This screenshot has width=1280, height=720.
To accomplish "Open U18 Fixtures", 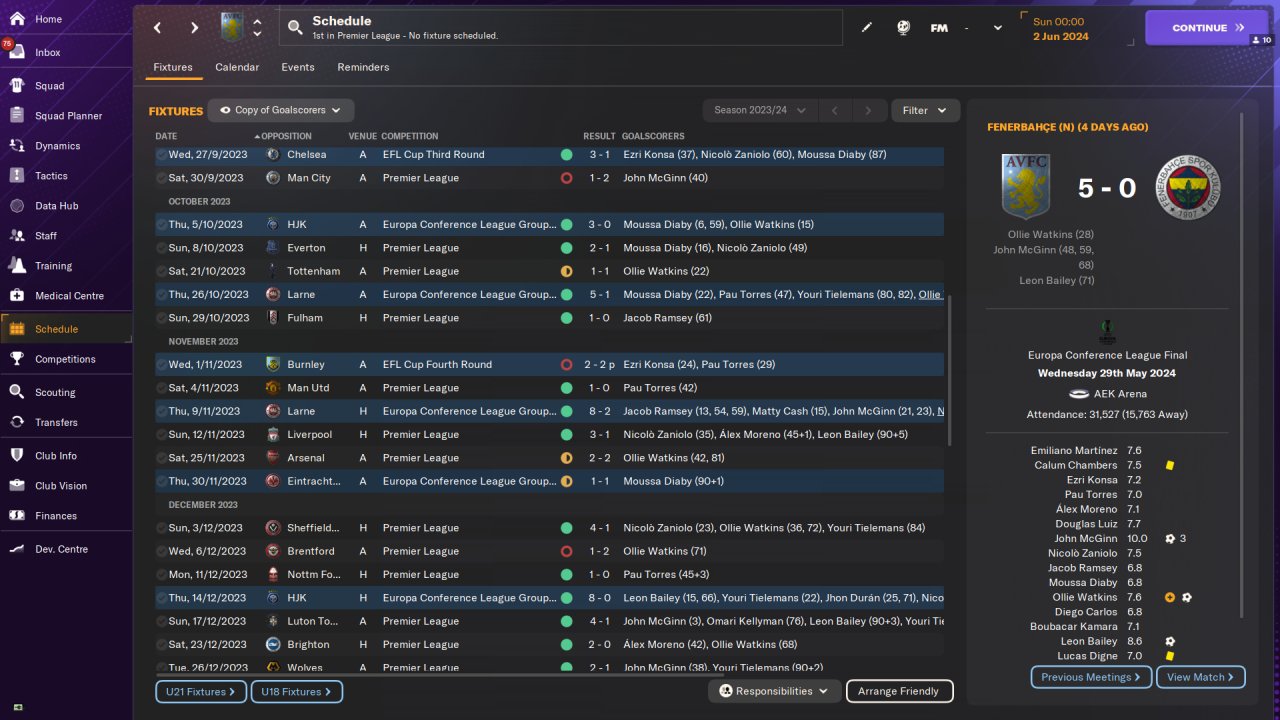I will 297,692.
